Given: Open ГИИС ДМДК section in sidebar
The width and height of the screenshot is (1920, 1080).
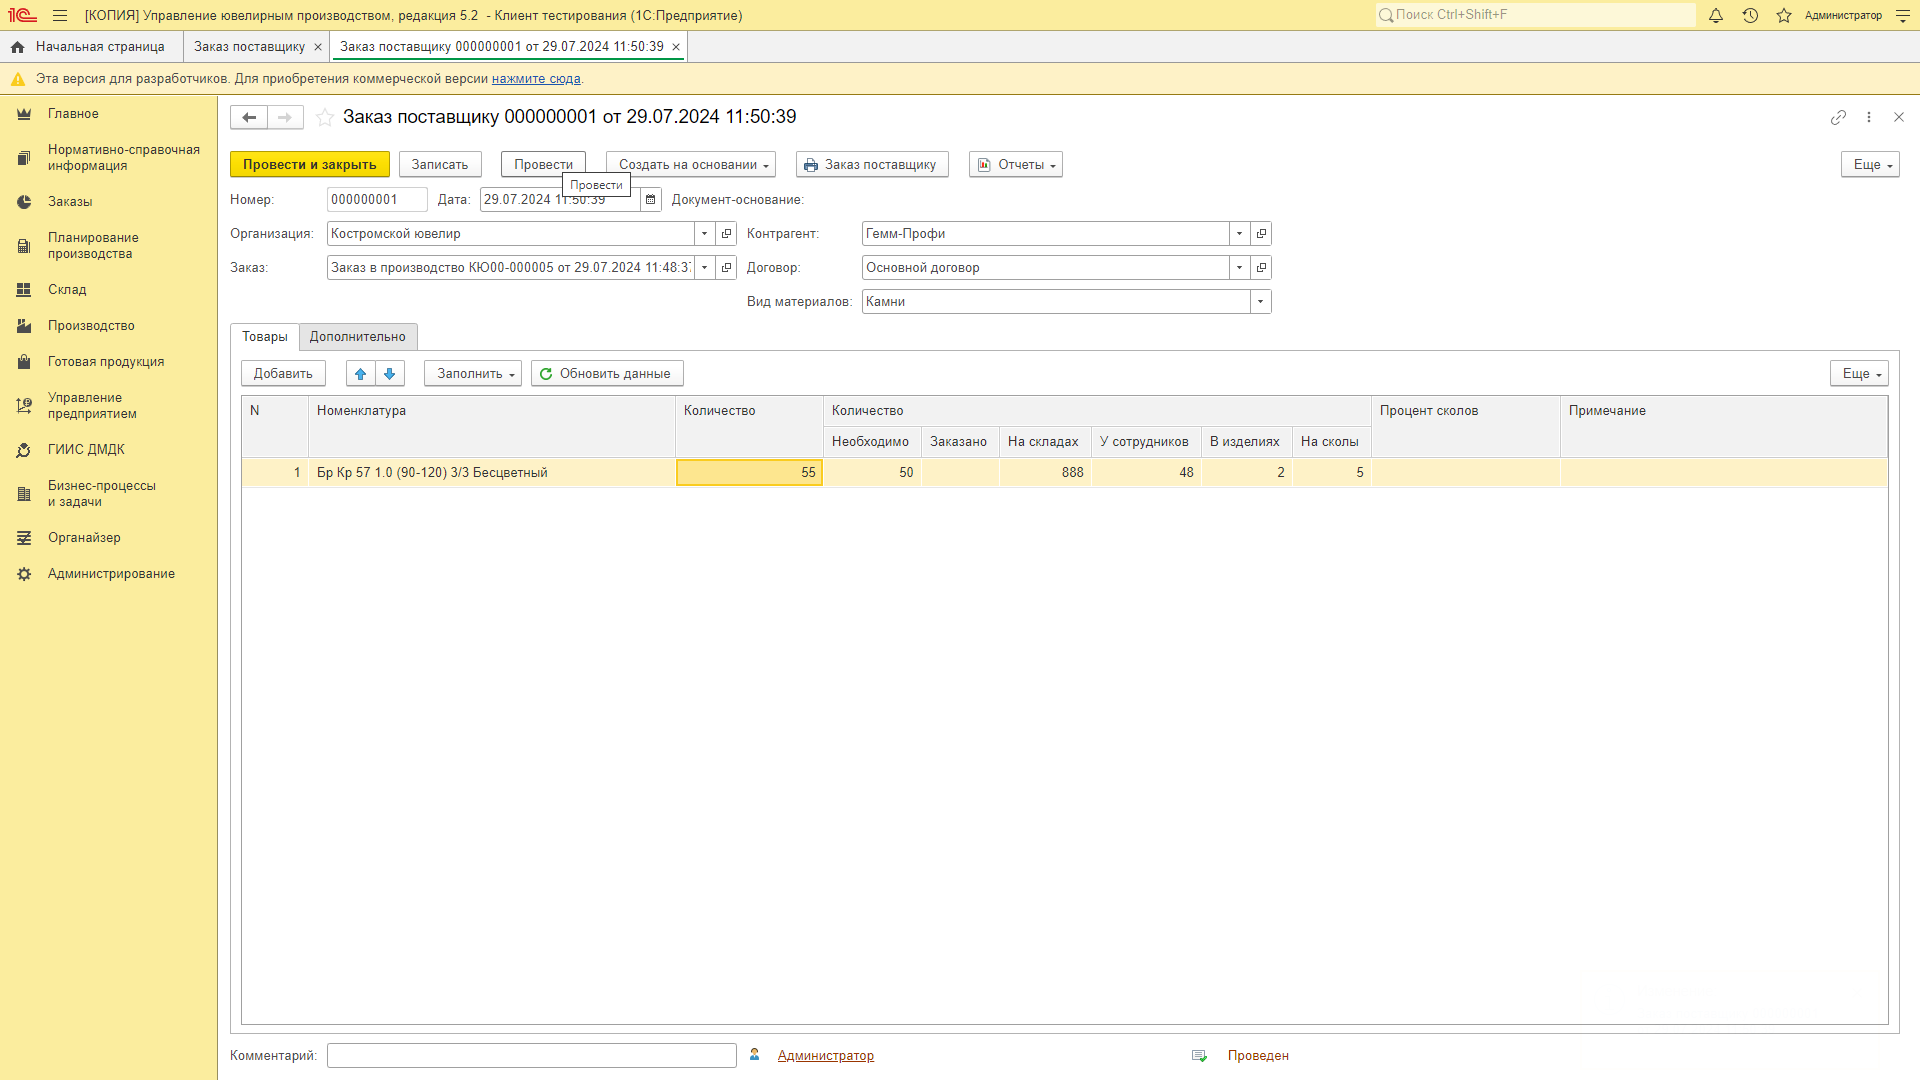Looking at the screenshot, I should [86, 450].
